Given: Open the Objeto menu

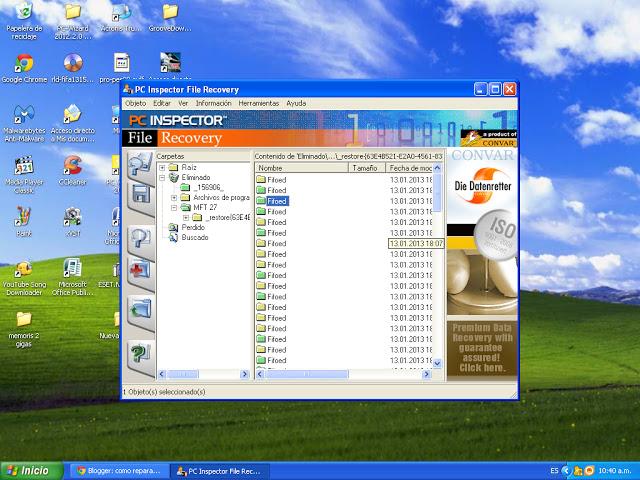Looking at the screenshot, I should (135, 103).
